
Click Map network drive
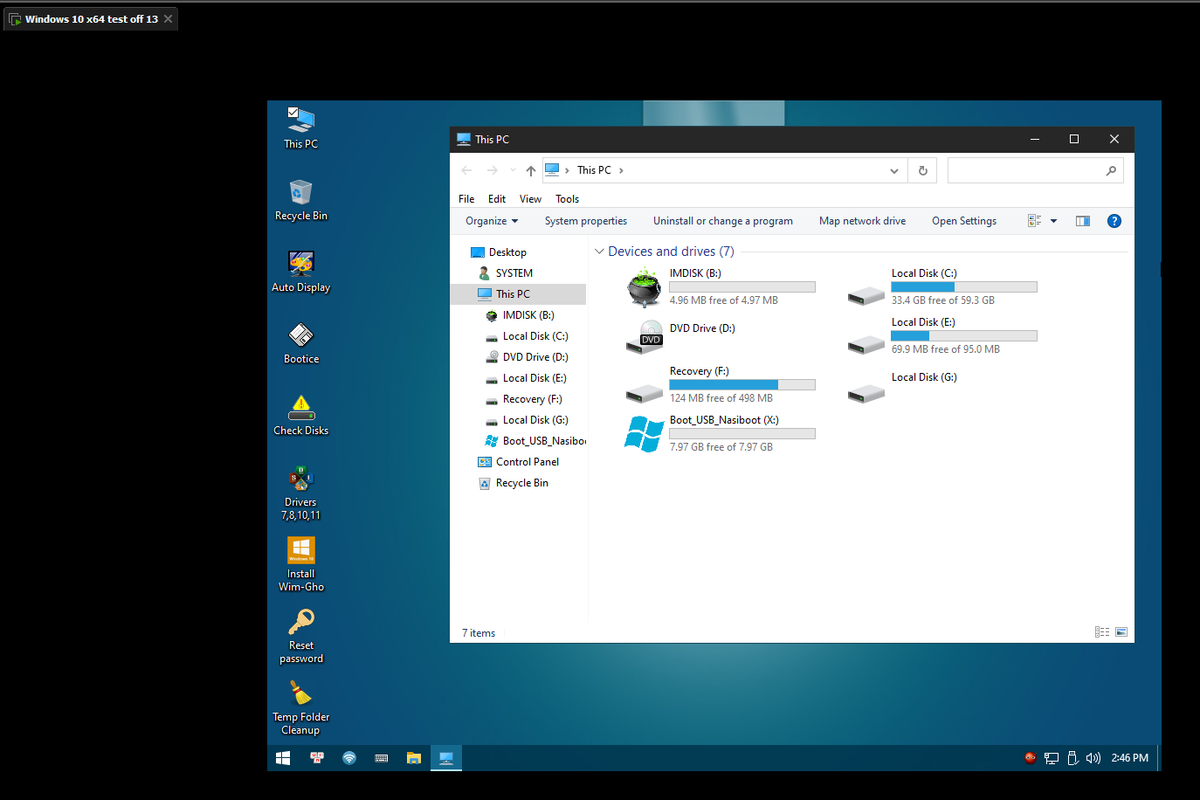862,221
